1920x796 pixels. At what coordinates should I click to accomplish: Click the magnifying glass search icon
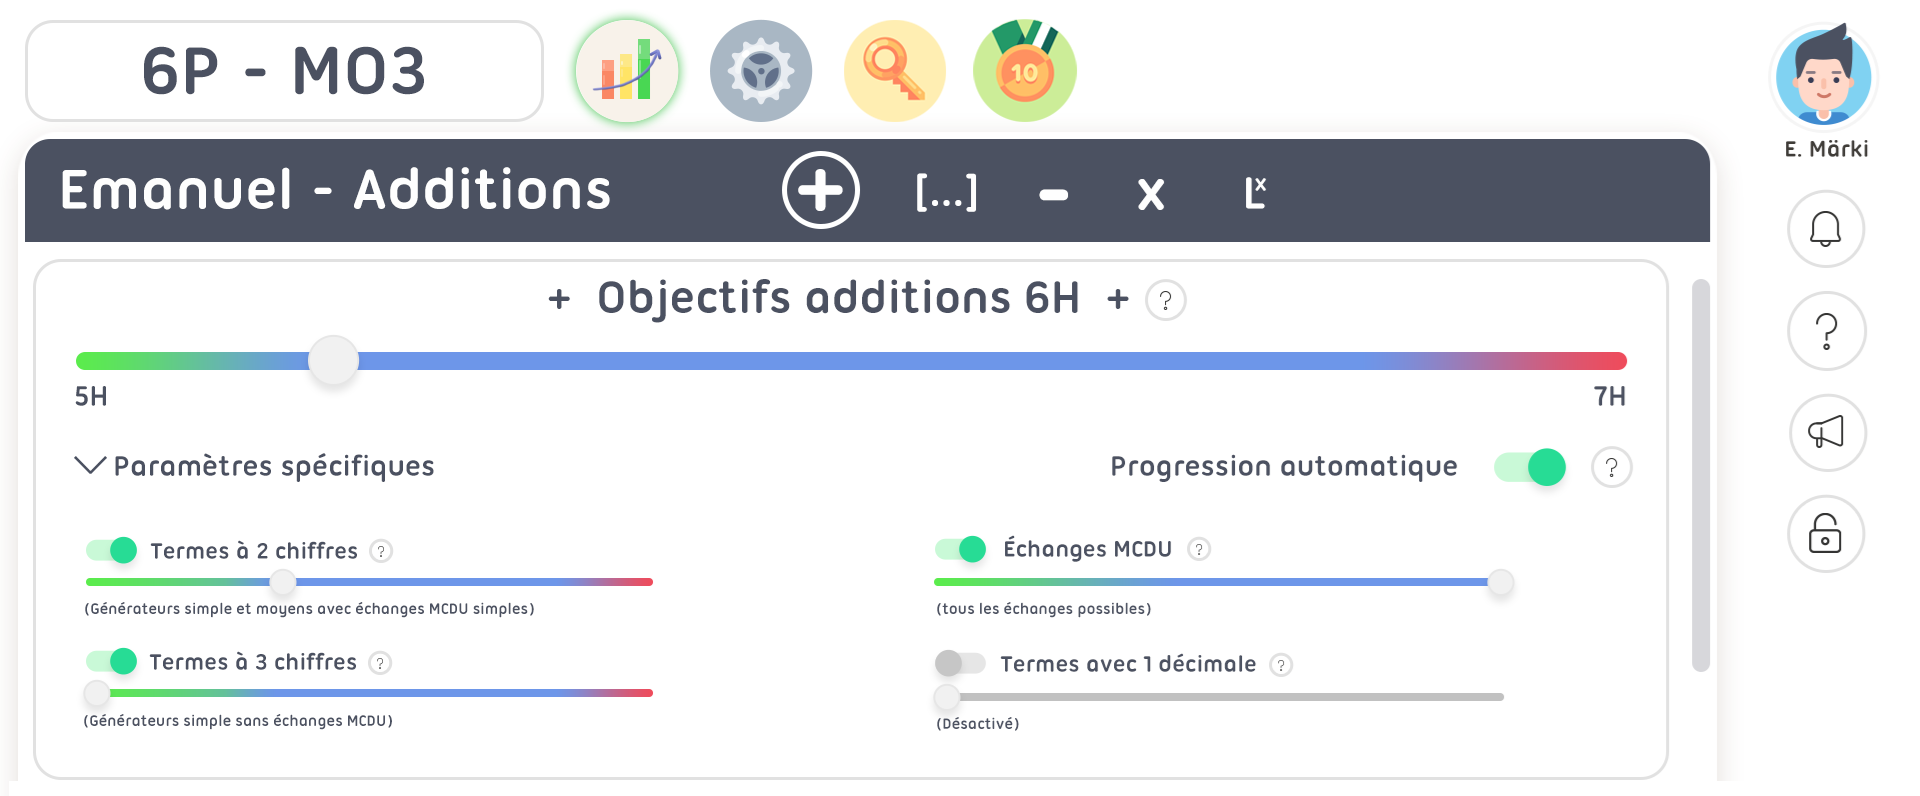894,71
